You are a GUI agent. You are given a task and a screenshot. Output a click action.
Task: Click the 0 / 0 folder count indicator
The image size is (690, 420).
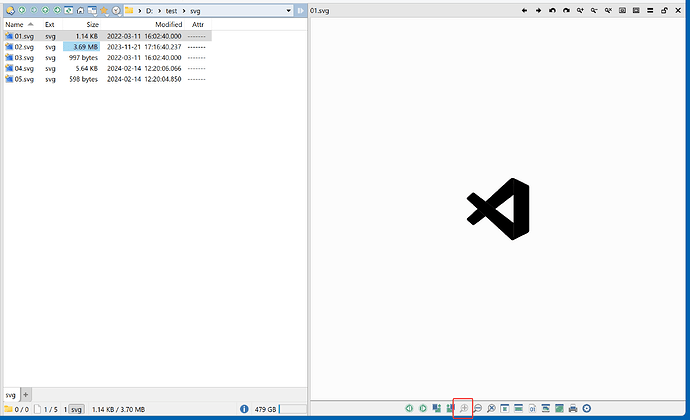[17, 409]
